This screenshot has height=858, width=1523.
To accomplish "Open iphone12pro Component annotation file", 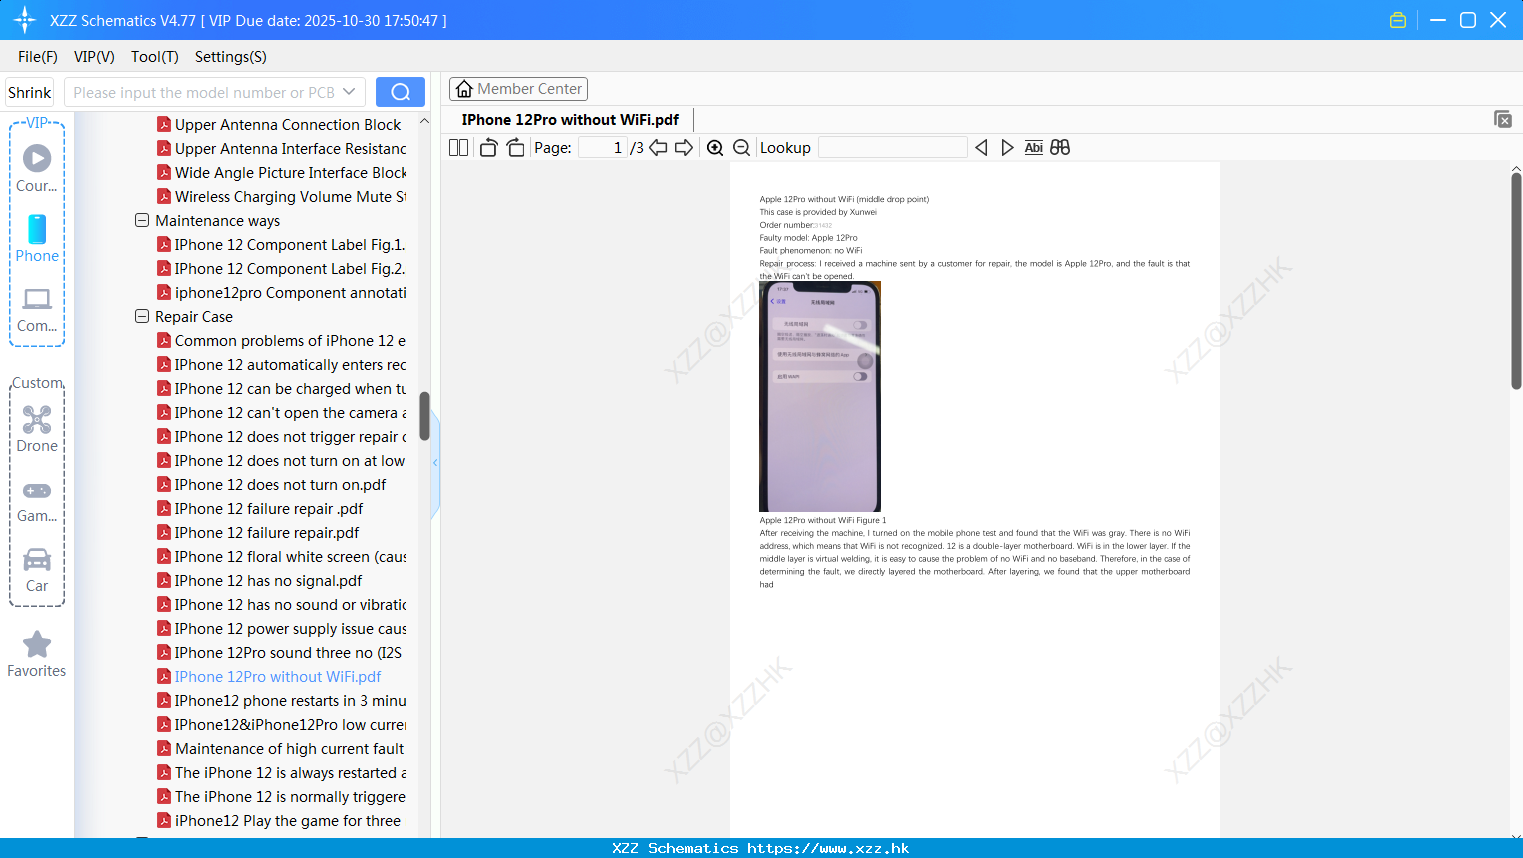I will (282, 292).
